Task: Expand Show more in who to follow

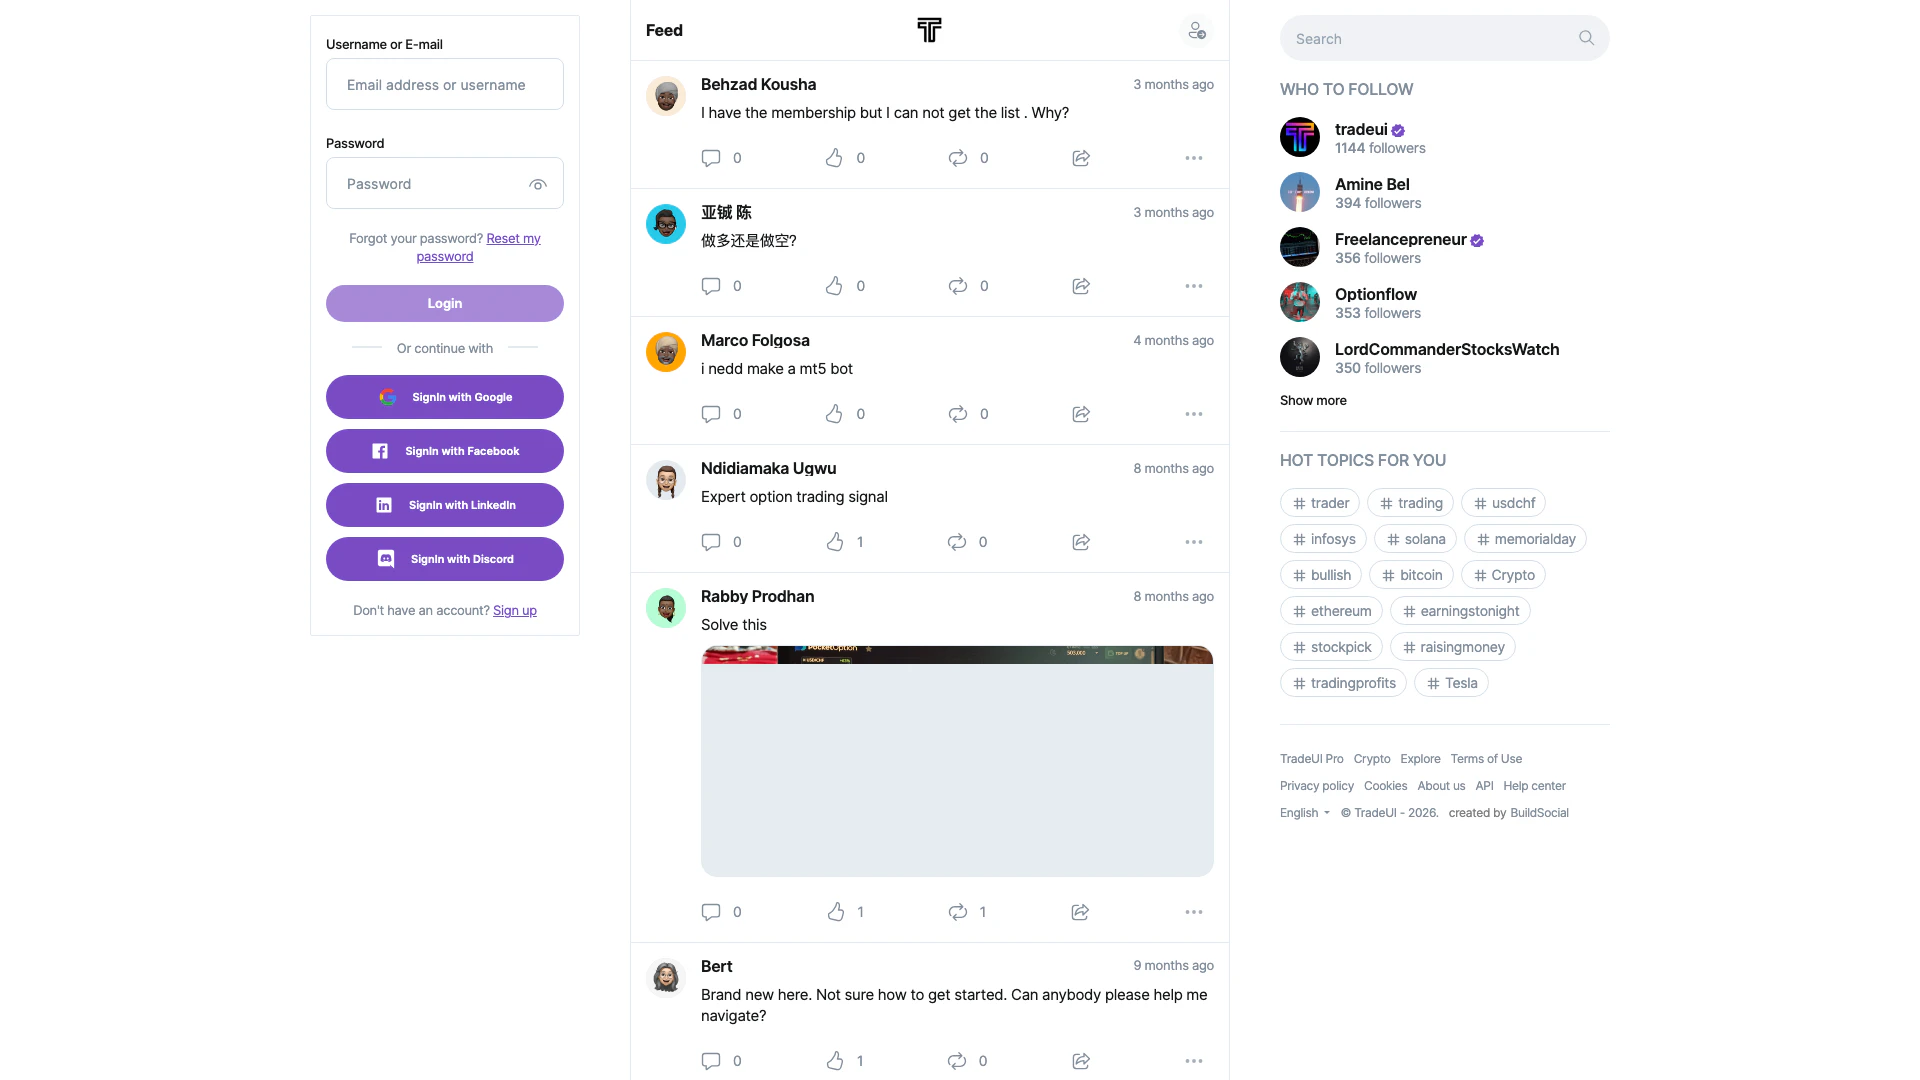Action: tap(1313, 400)
